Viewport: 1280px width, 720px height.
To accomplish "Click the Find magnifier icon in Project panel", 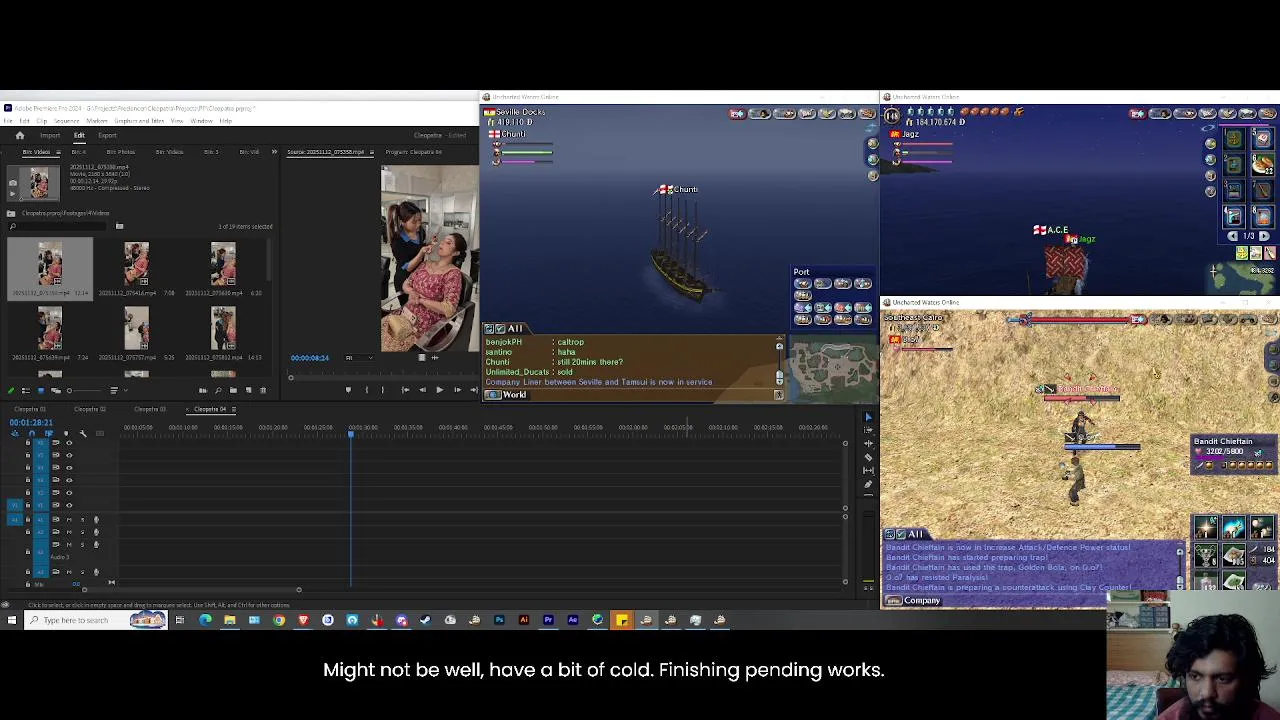I will pos(218,390).
